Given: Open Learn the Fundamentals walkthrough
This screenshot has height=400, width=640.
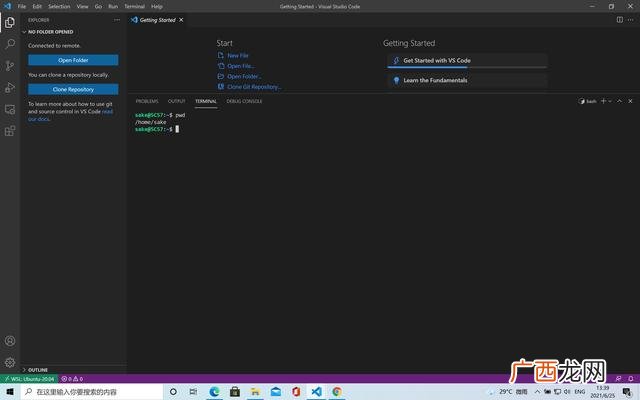Looking at the screenshot, I should 467,80.
